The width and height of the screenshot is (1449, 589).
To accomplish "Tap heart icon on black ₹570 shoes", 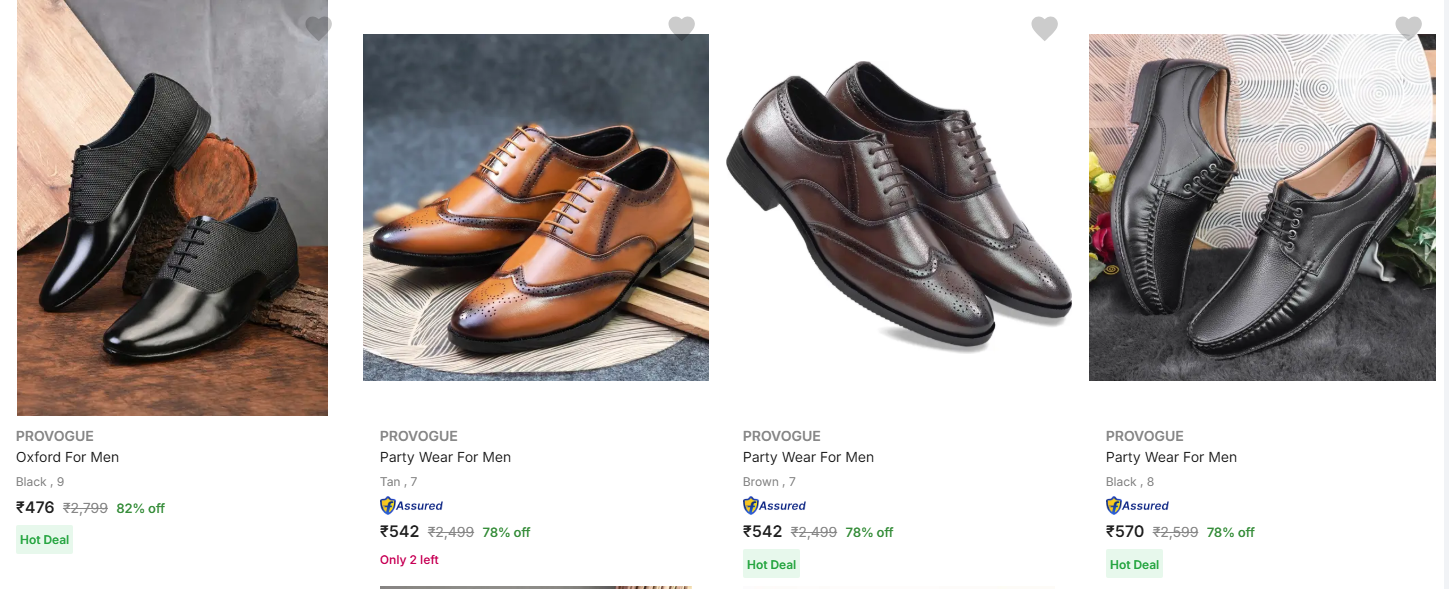I will pos(1408,28).
